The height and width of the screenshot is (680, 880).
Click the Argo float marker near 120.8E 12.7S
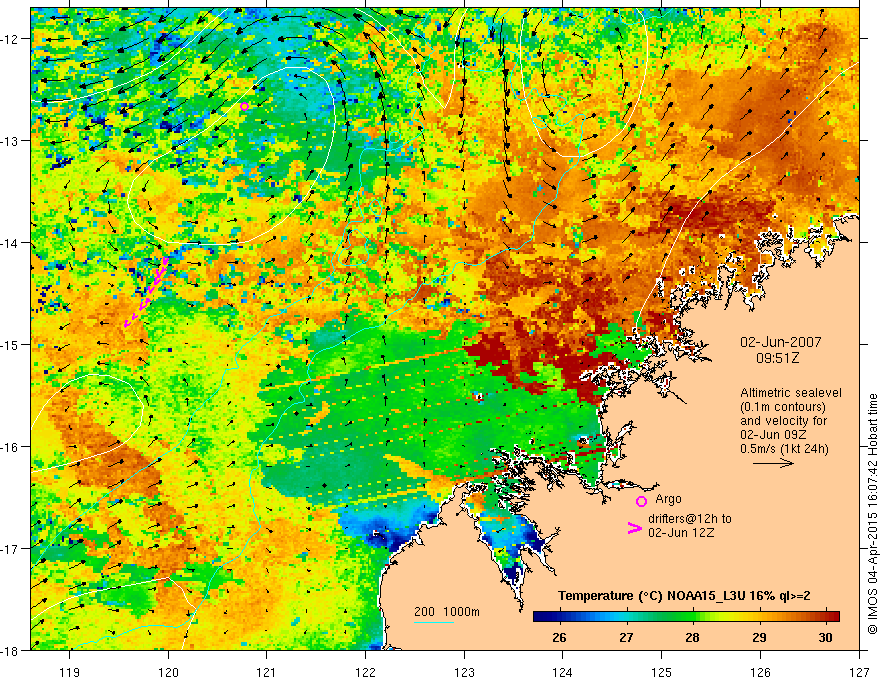point(244,107)
